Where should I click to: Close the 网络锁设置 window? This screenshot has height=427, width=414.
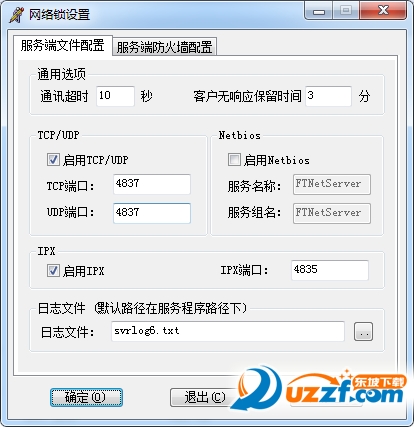click(x=383, y=11)
